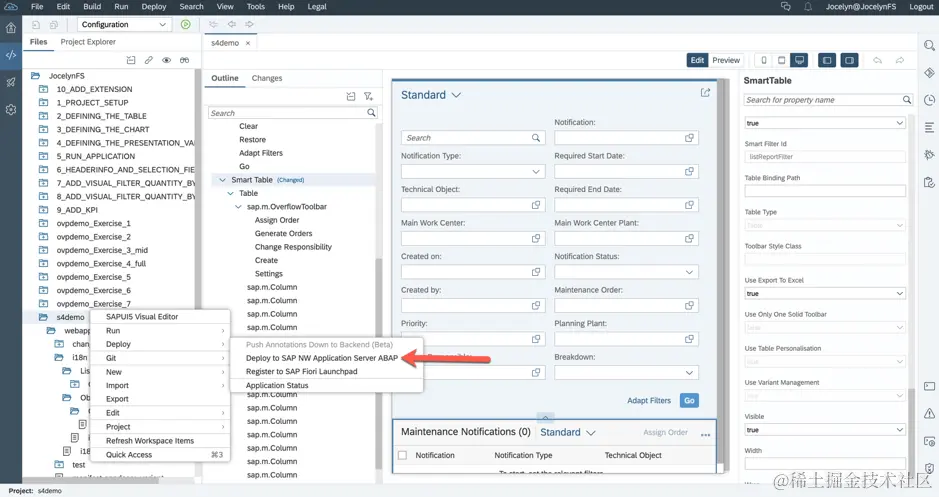Open notifications bell icon in top bar

click(808, 7)
